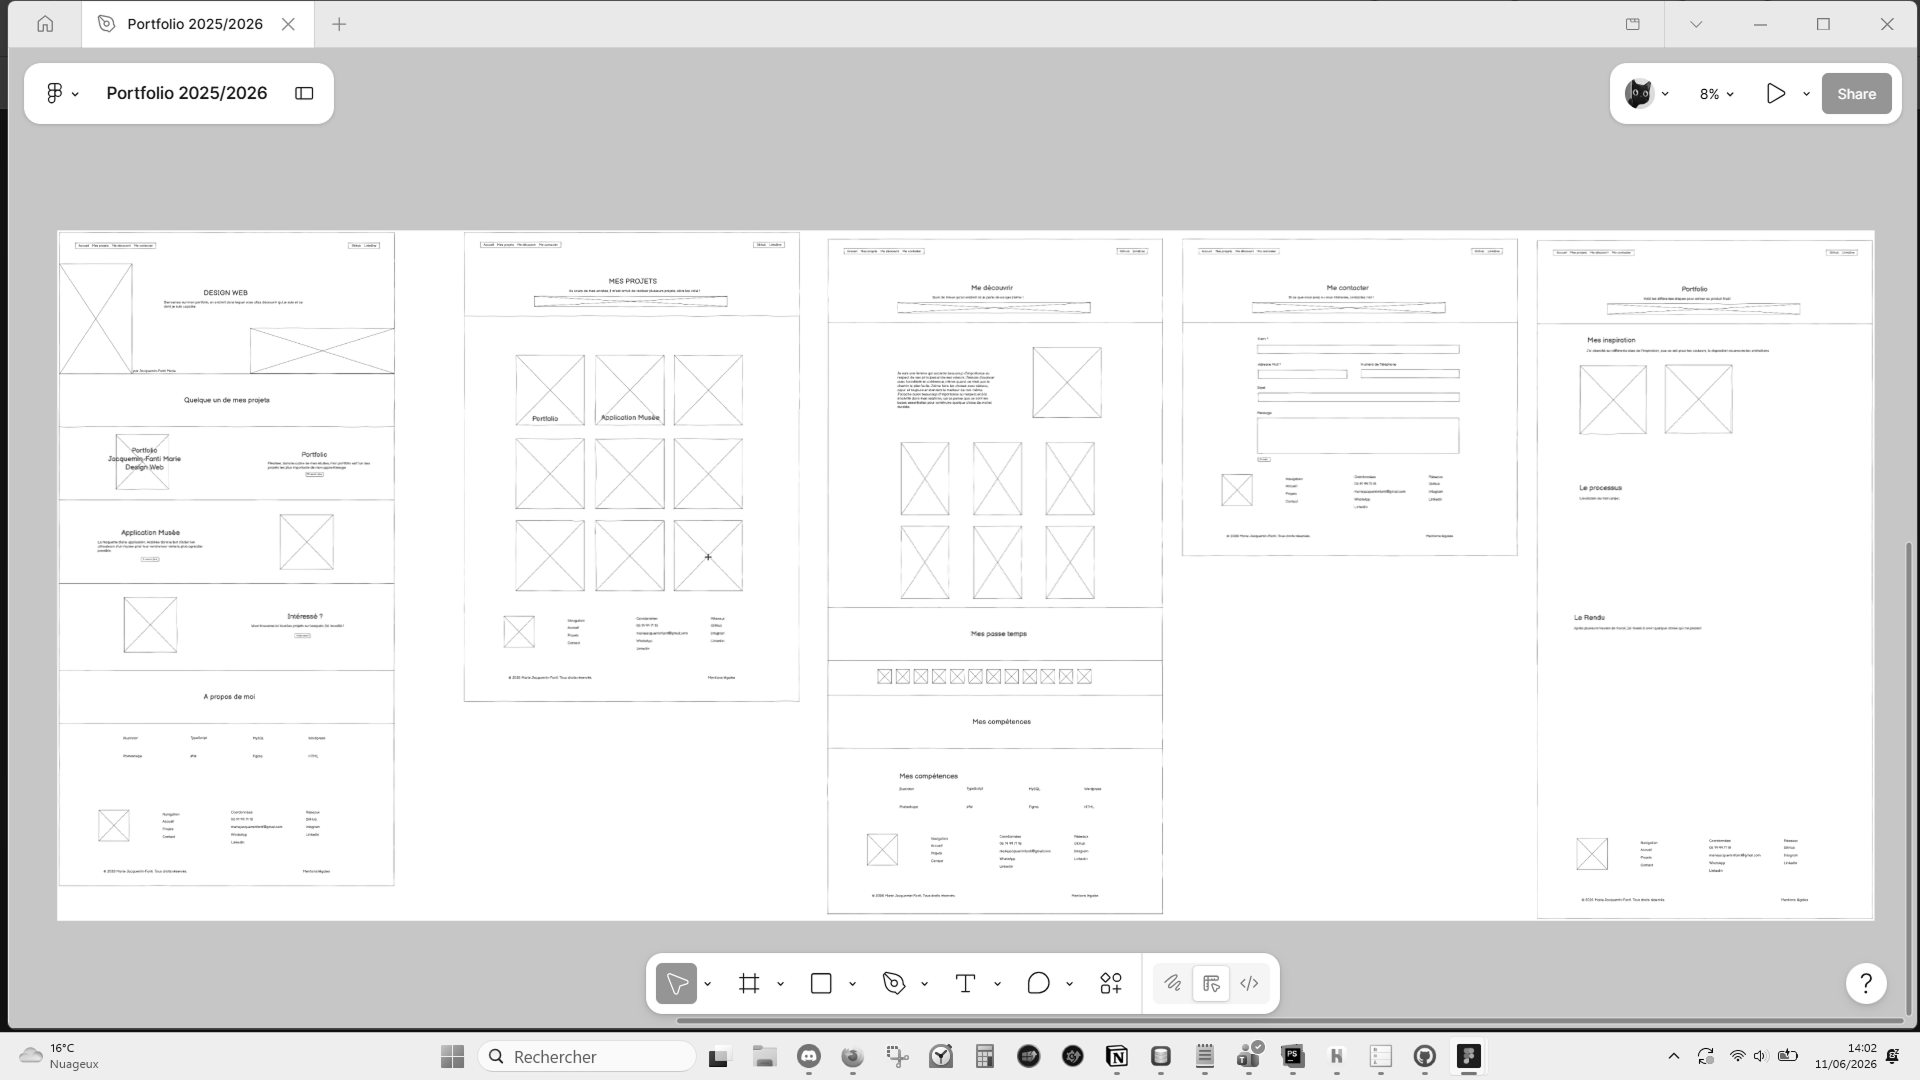
Task: Click the Portfolio 2025/2026 file name
Action: click(187, 93)
